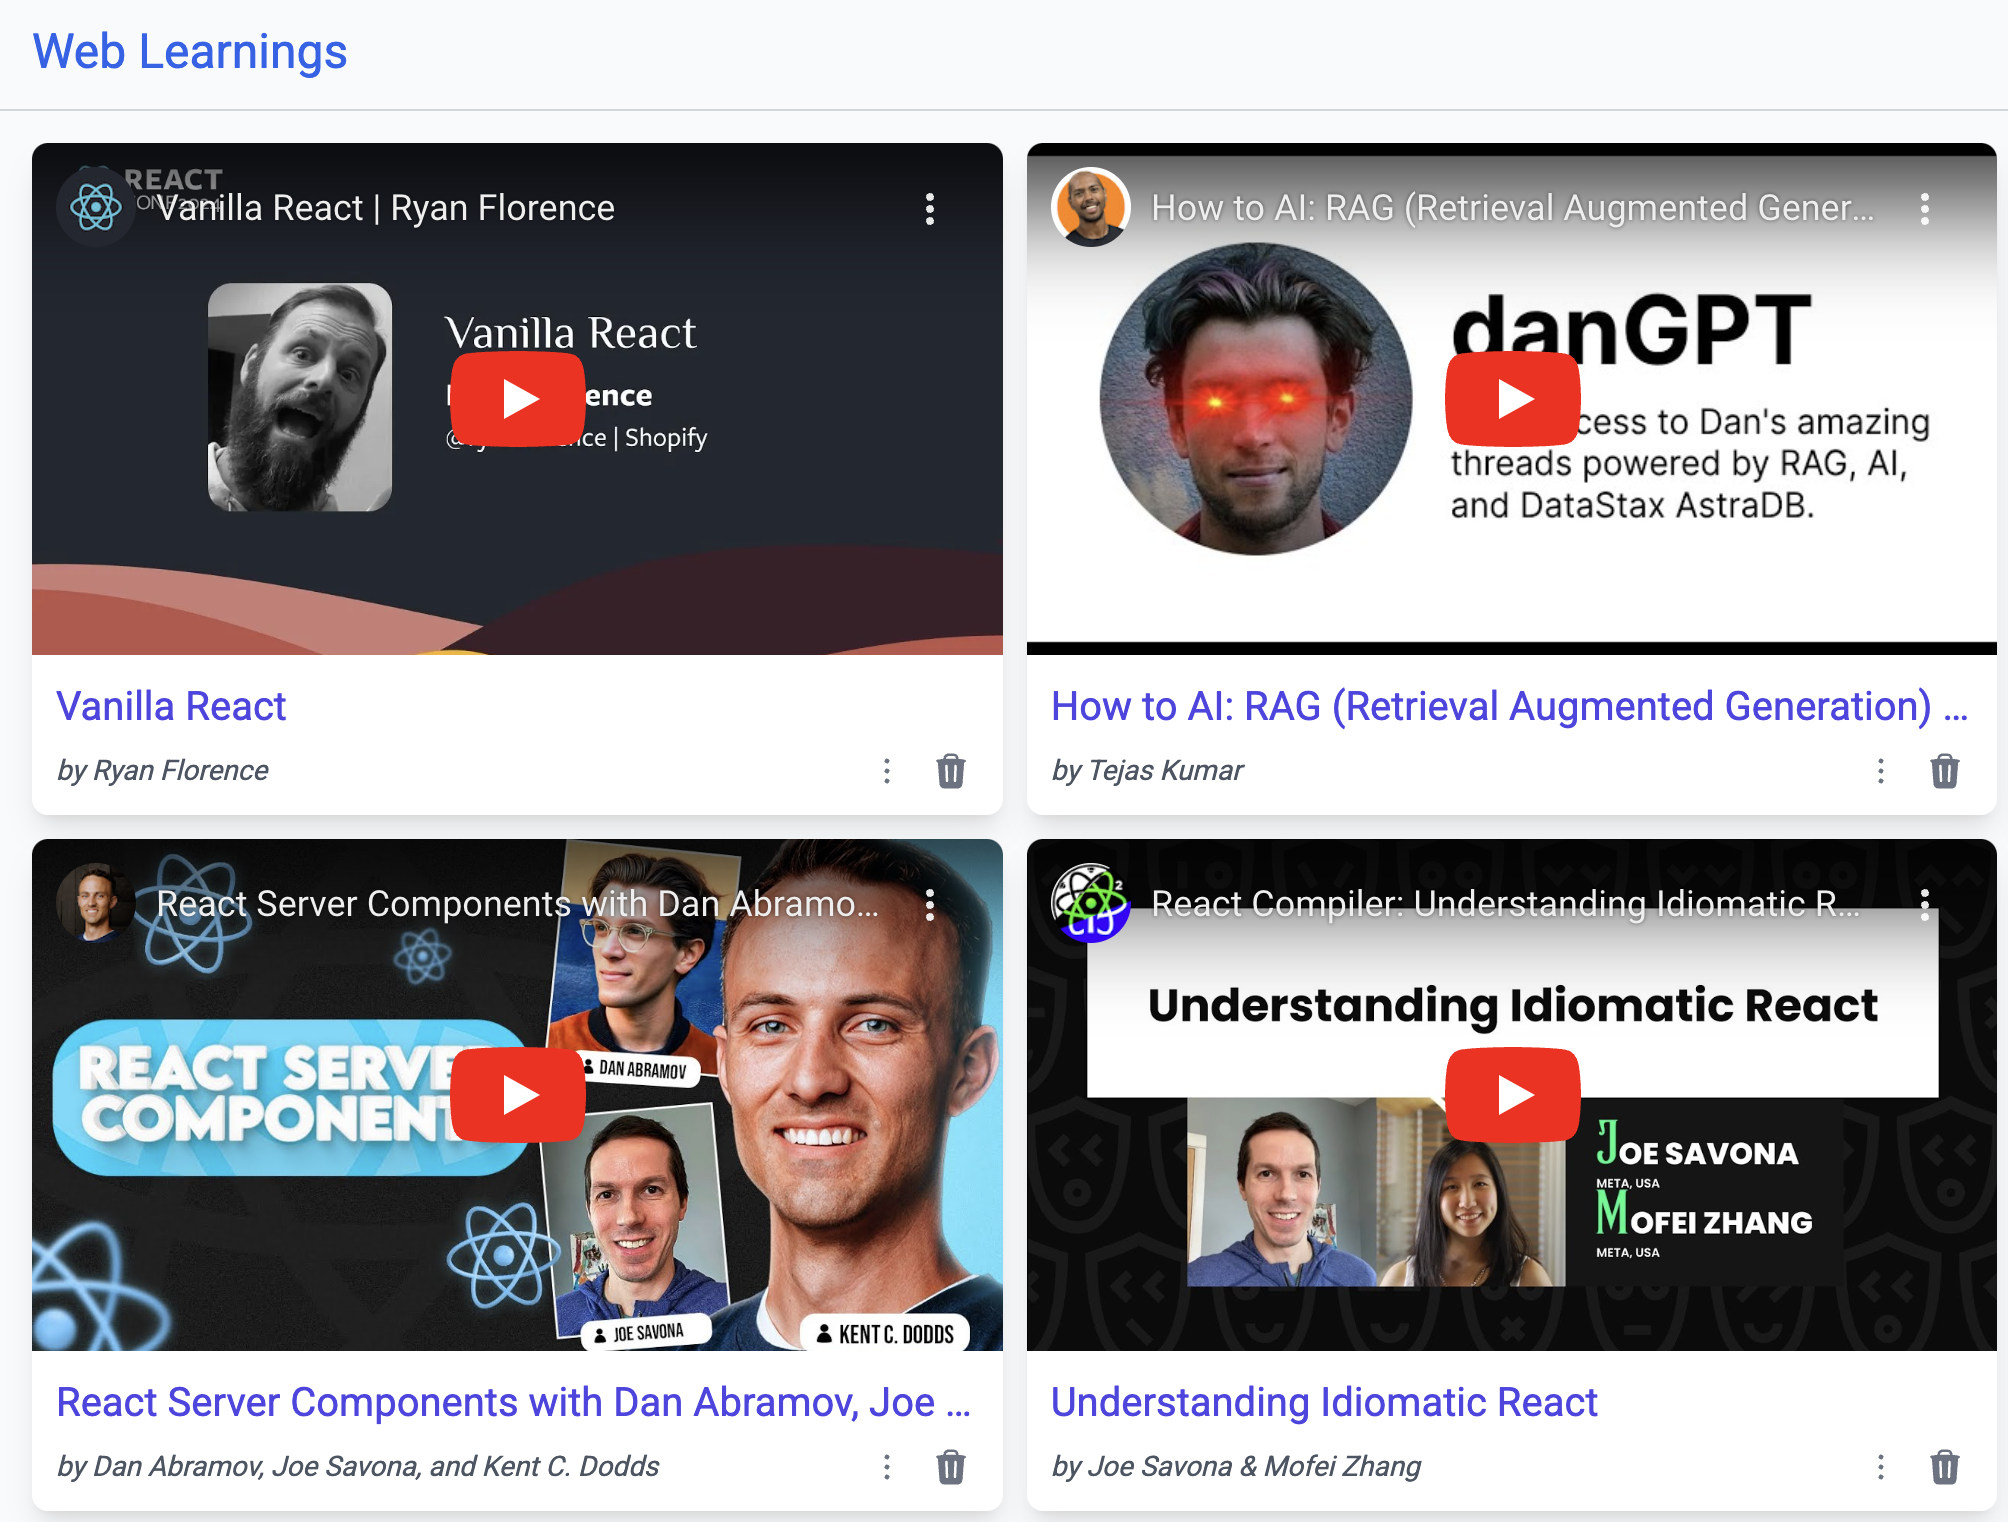This screenshot has width=2008, height=1522.
Task: Open the Understanding Idiomatic React title link
Action: click(x=1324, y=1402)
